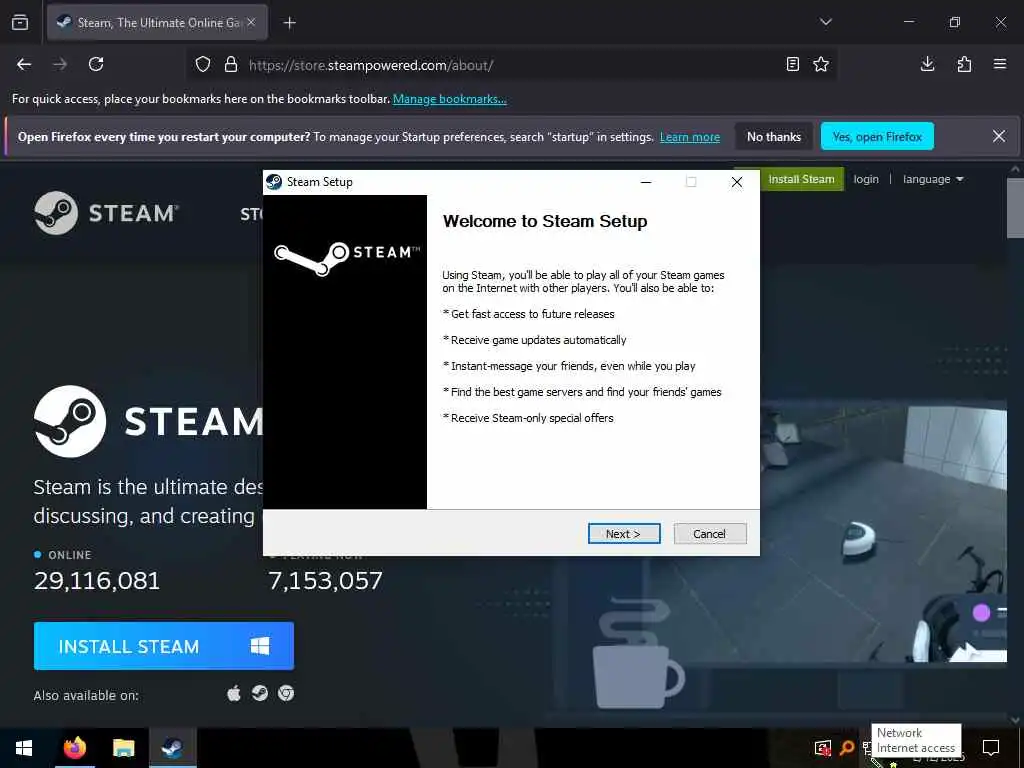Minimize the Steam Setup dialog
Screen dimensions: 1024x768
[646, 182]
